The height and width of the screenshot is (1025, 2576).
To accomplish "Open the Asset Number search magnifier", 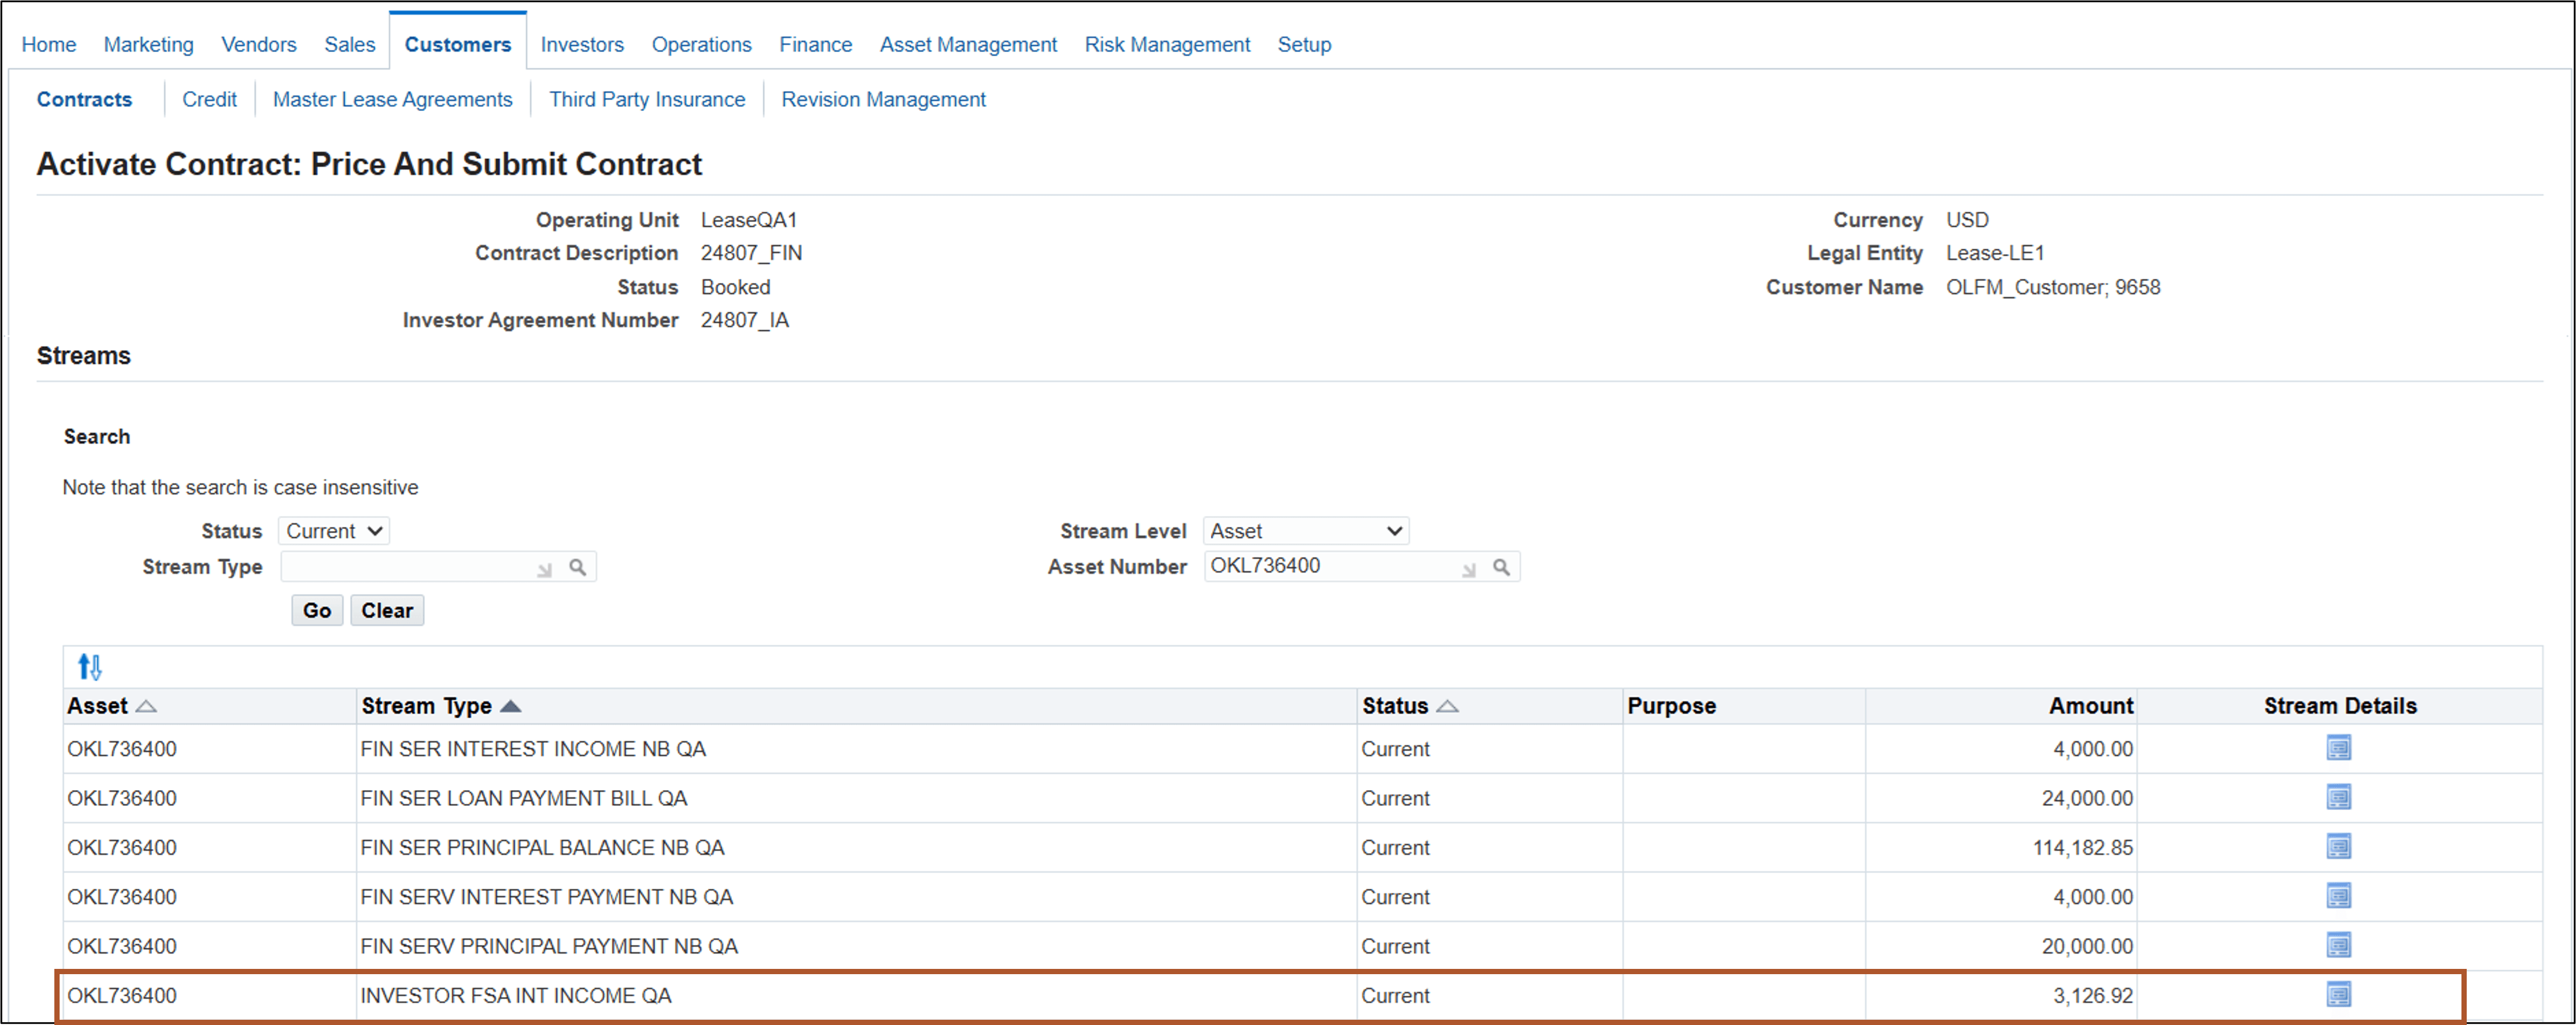I will pyautogui.click(x=1503, y=566).
